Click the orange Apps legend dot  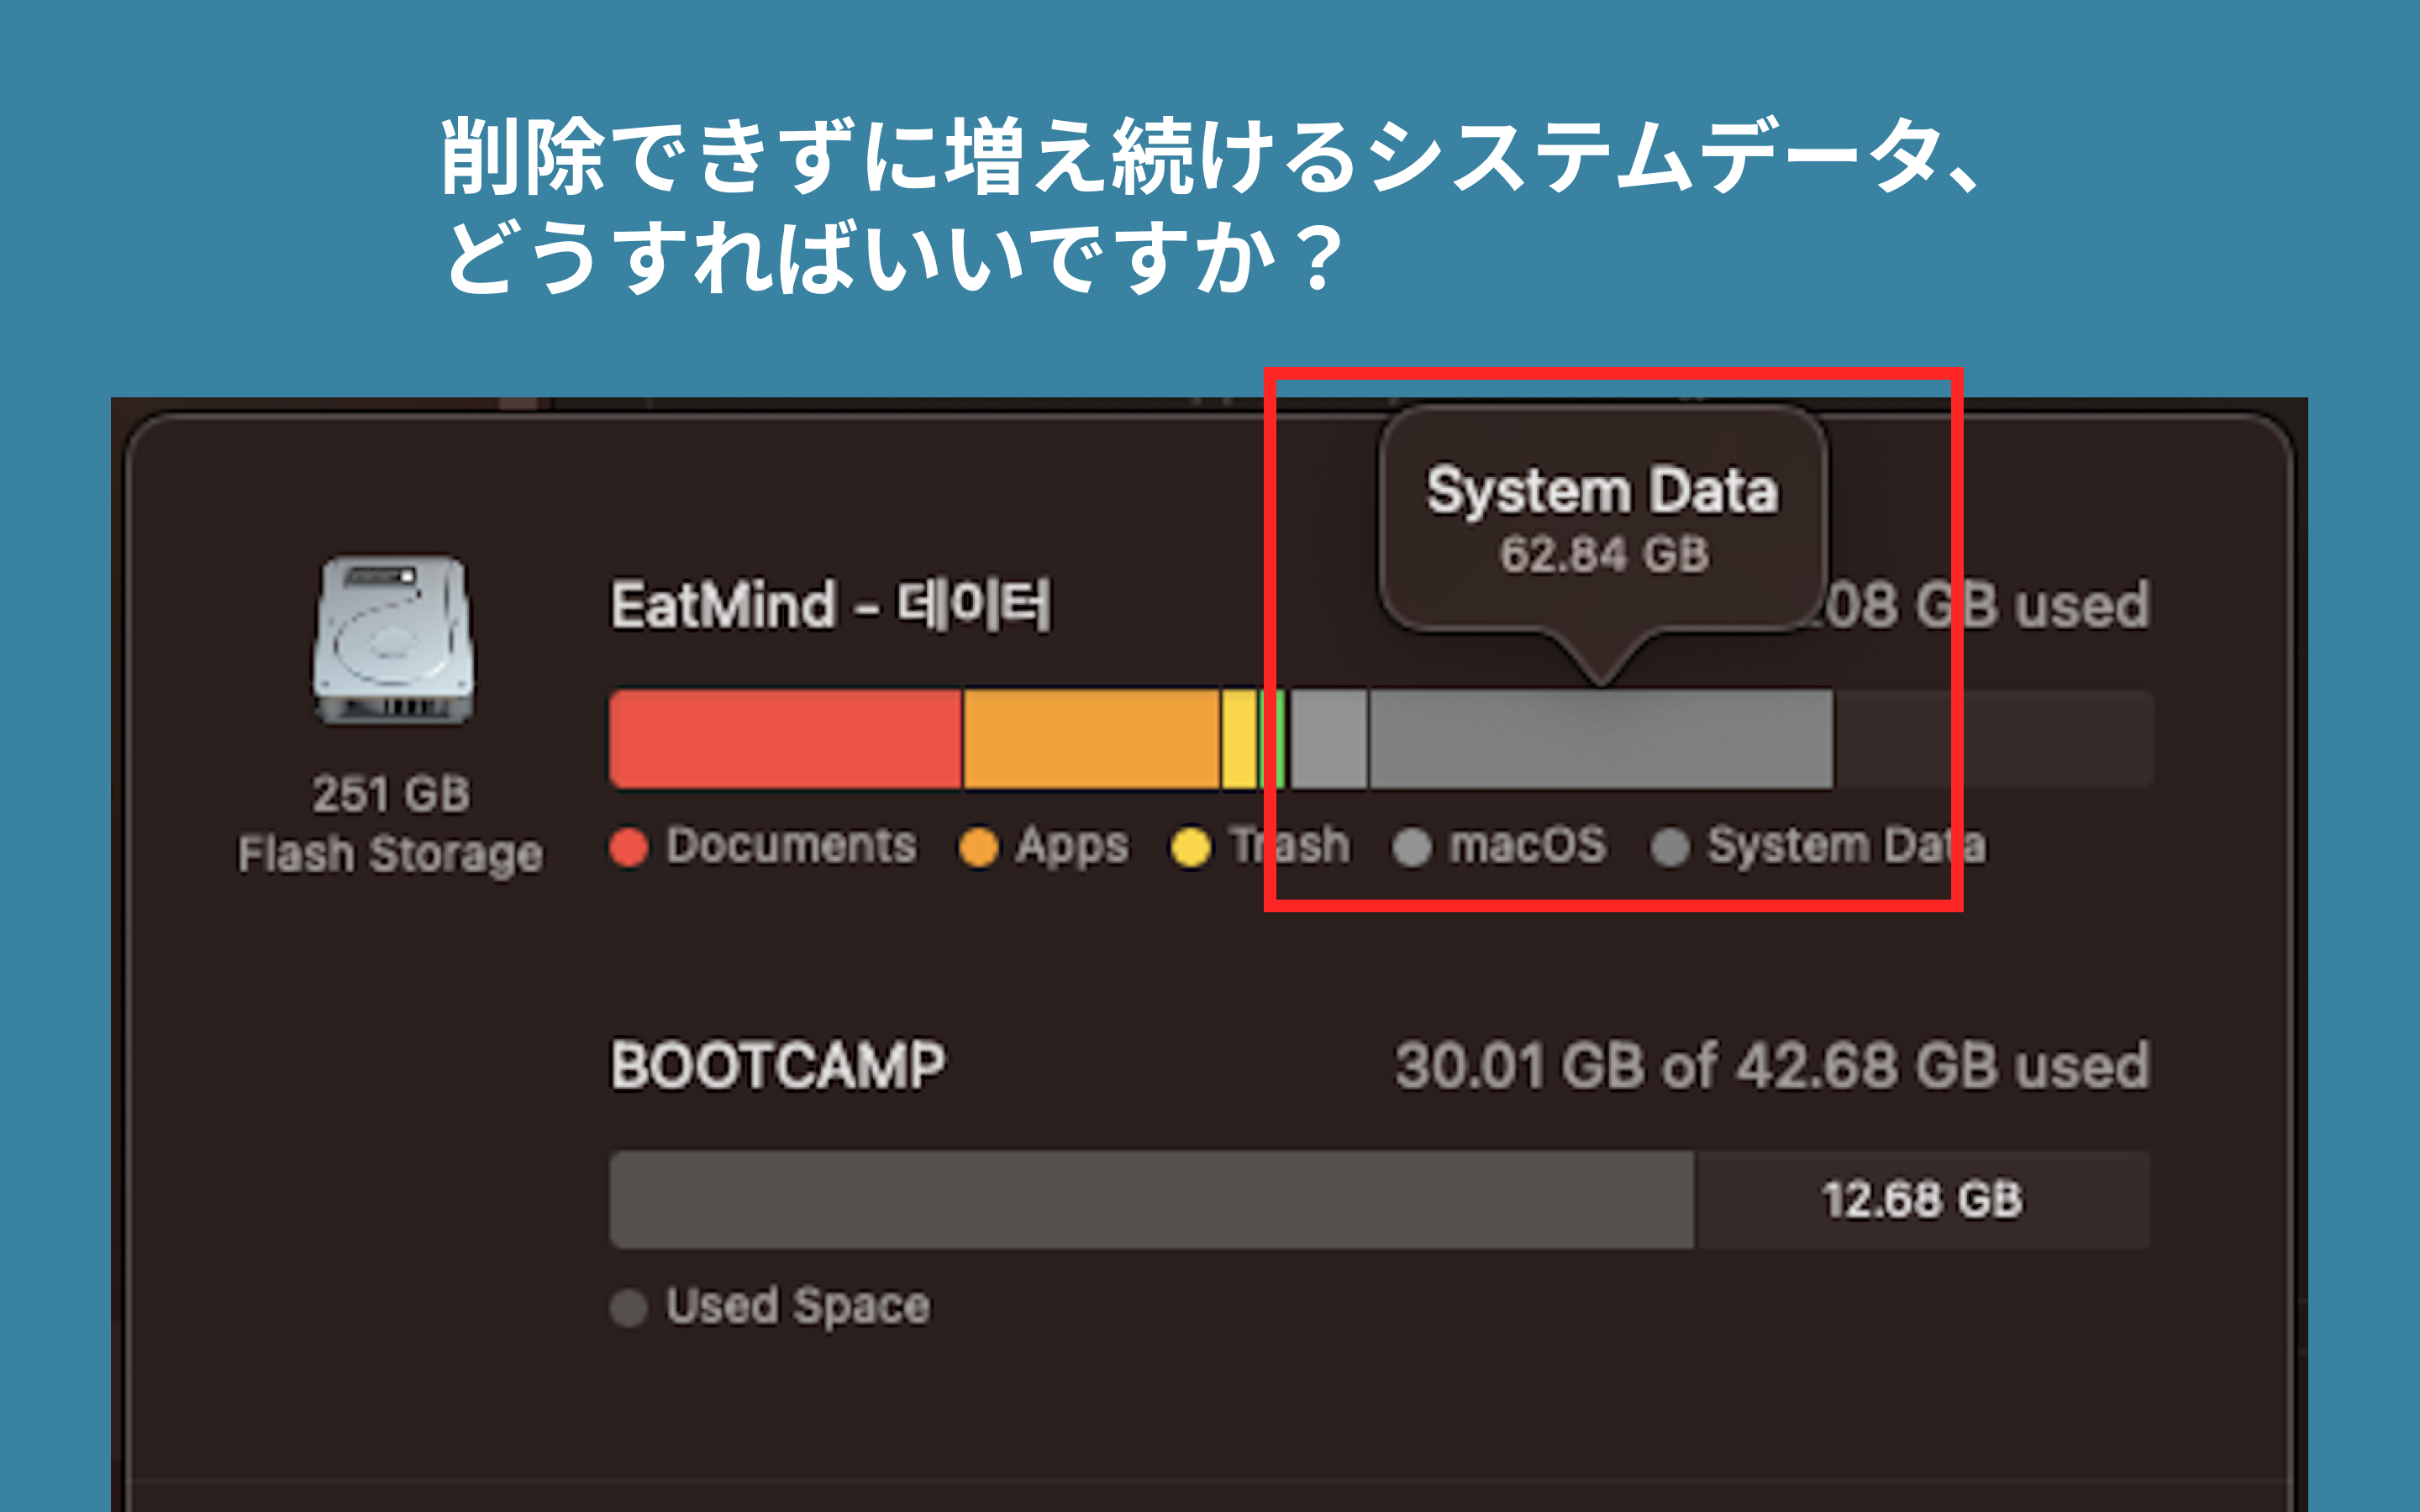pyautogui.click(x=978, y=847)
